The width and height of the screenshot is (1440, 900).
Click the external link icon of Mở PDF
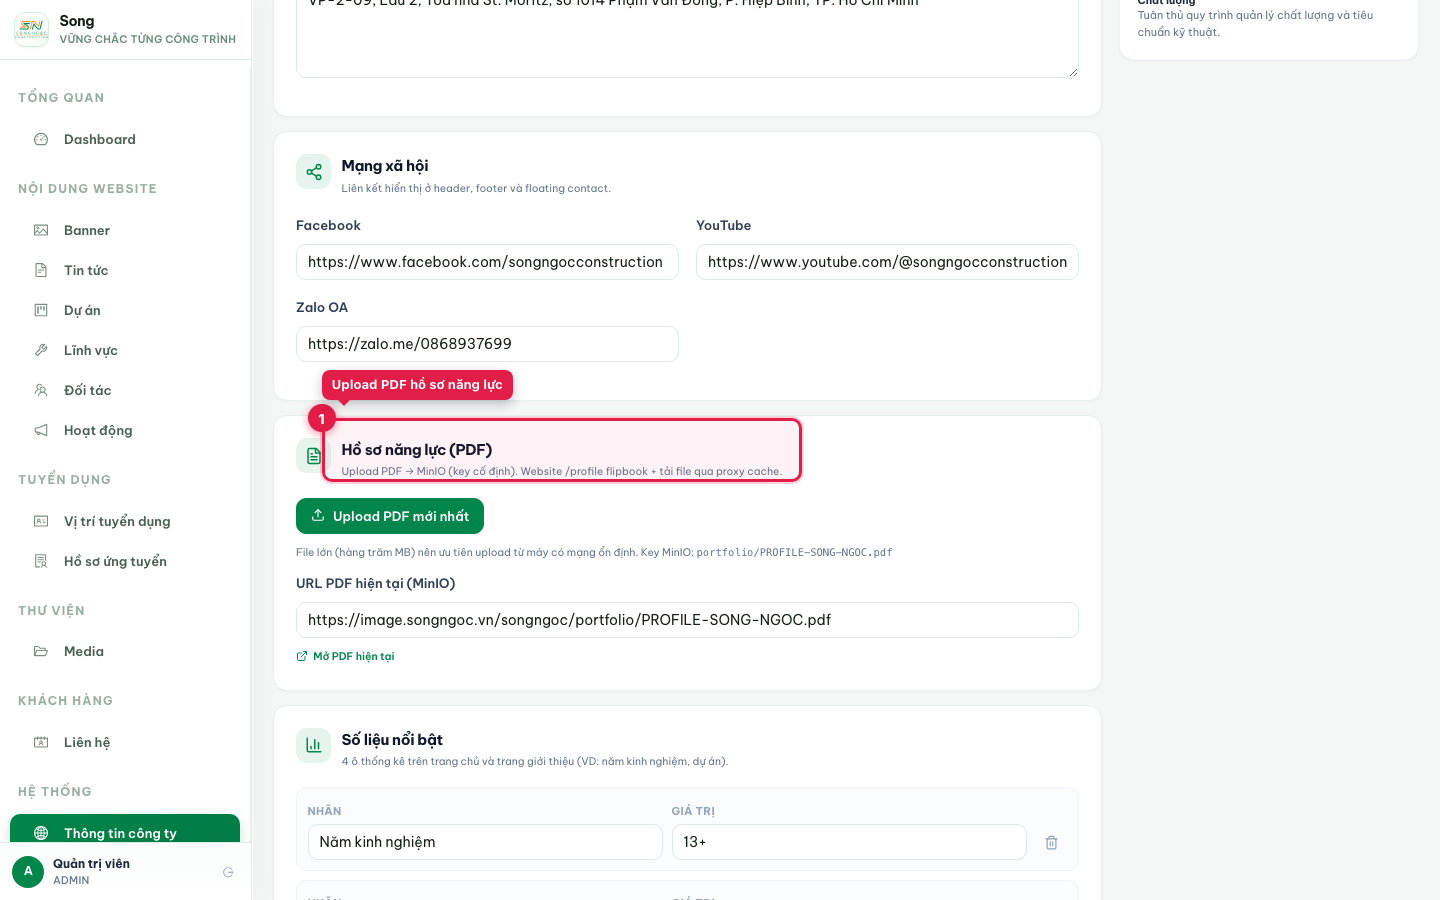302,656
